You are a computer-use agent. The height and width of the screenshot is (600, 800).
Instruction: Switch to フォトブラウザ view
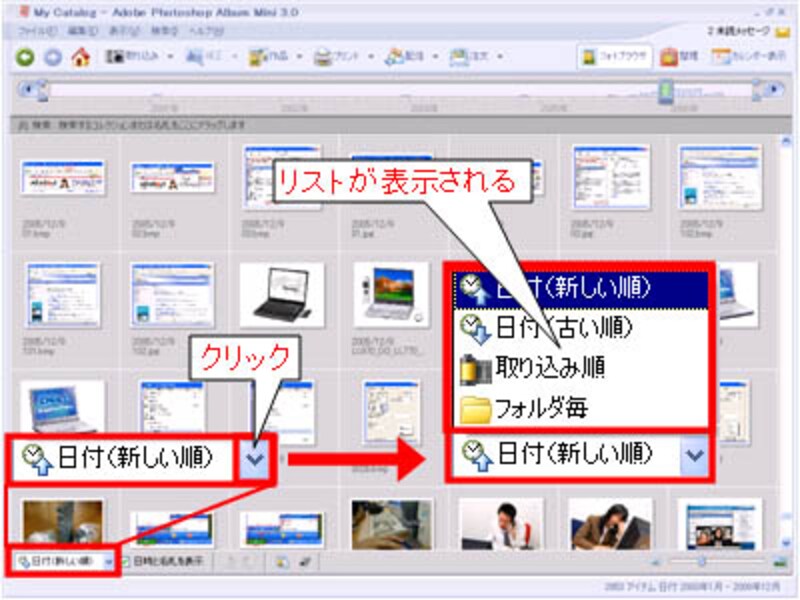[x=615, y=56]
